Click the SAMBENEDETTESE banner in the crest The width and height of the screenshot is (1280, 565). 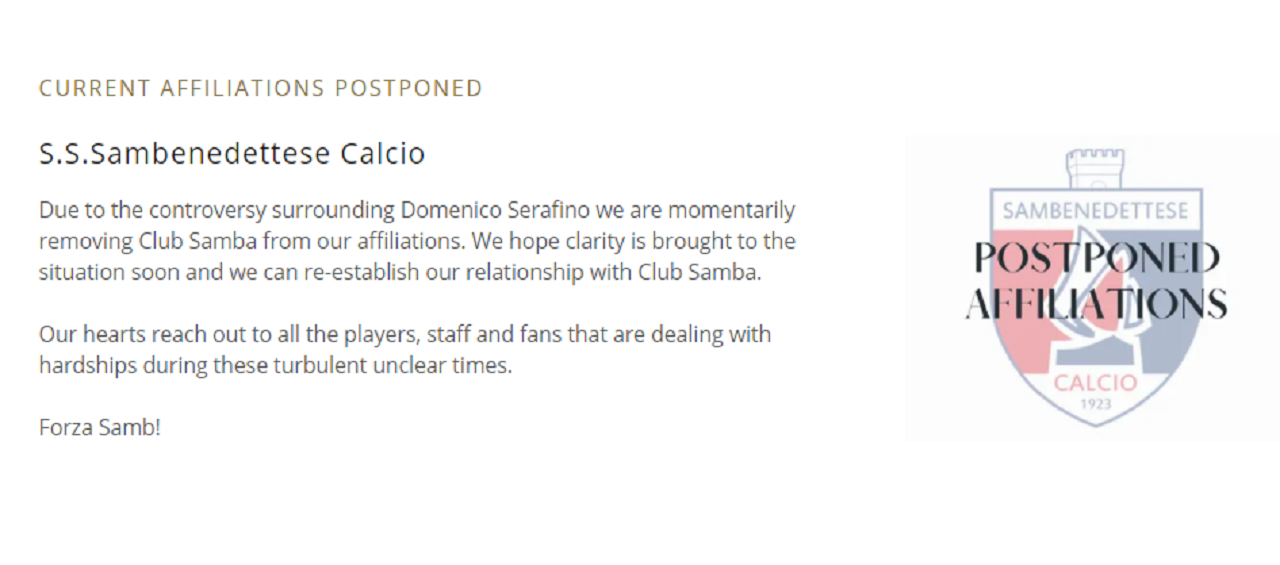tap(1095, 211)
